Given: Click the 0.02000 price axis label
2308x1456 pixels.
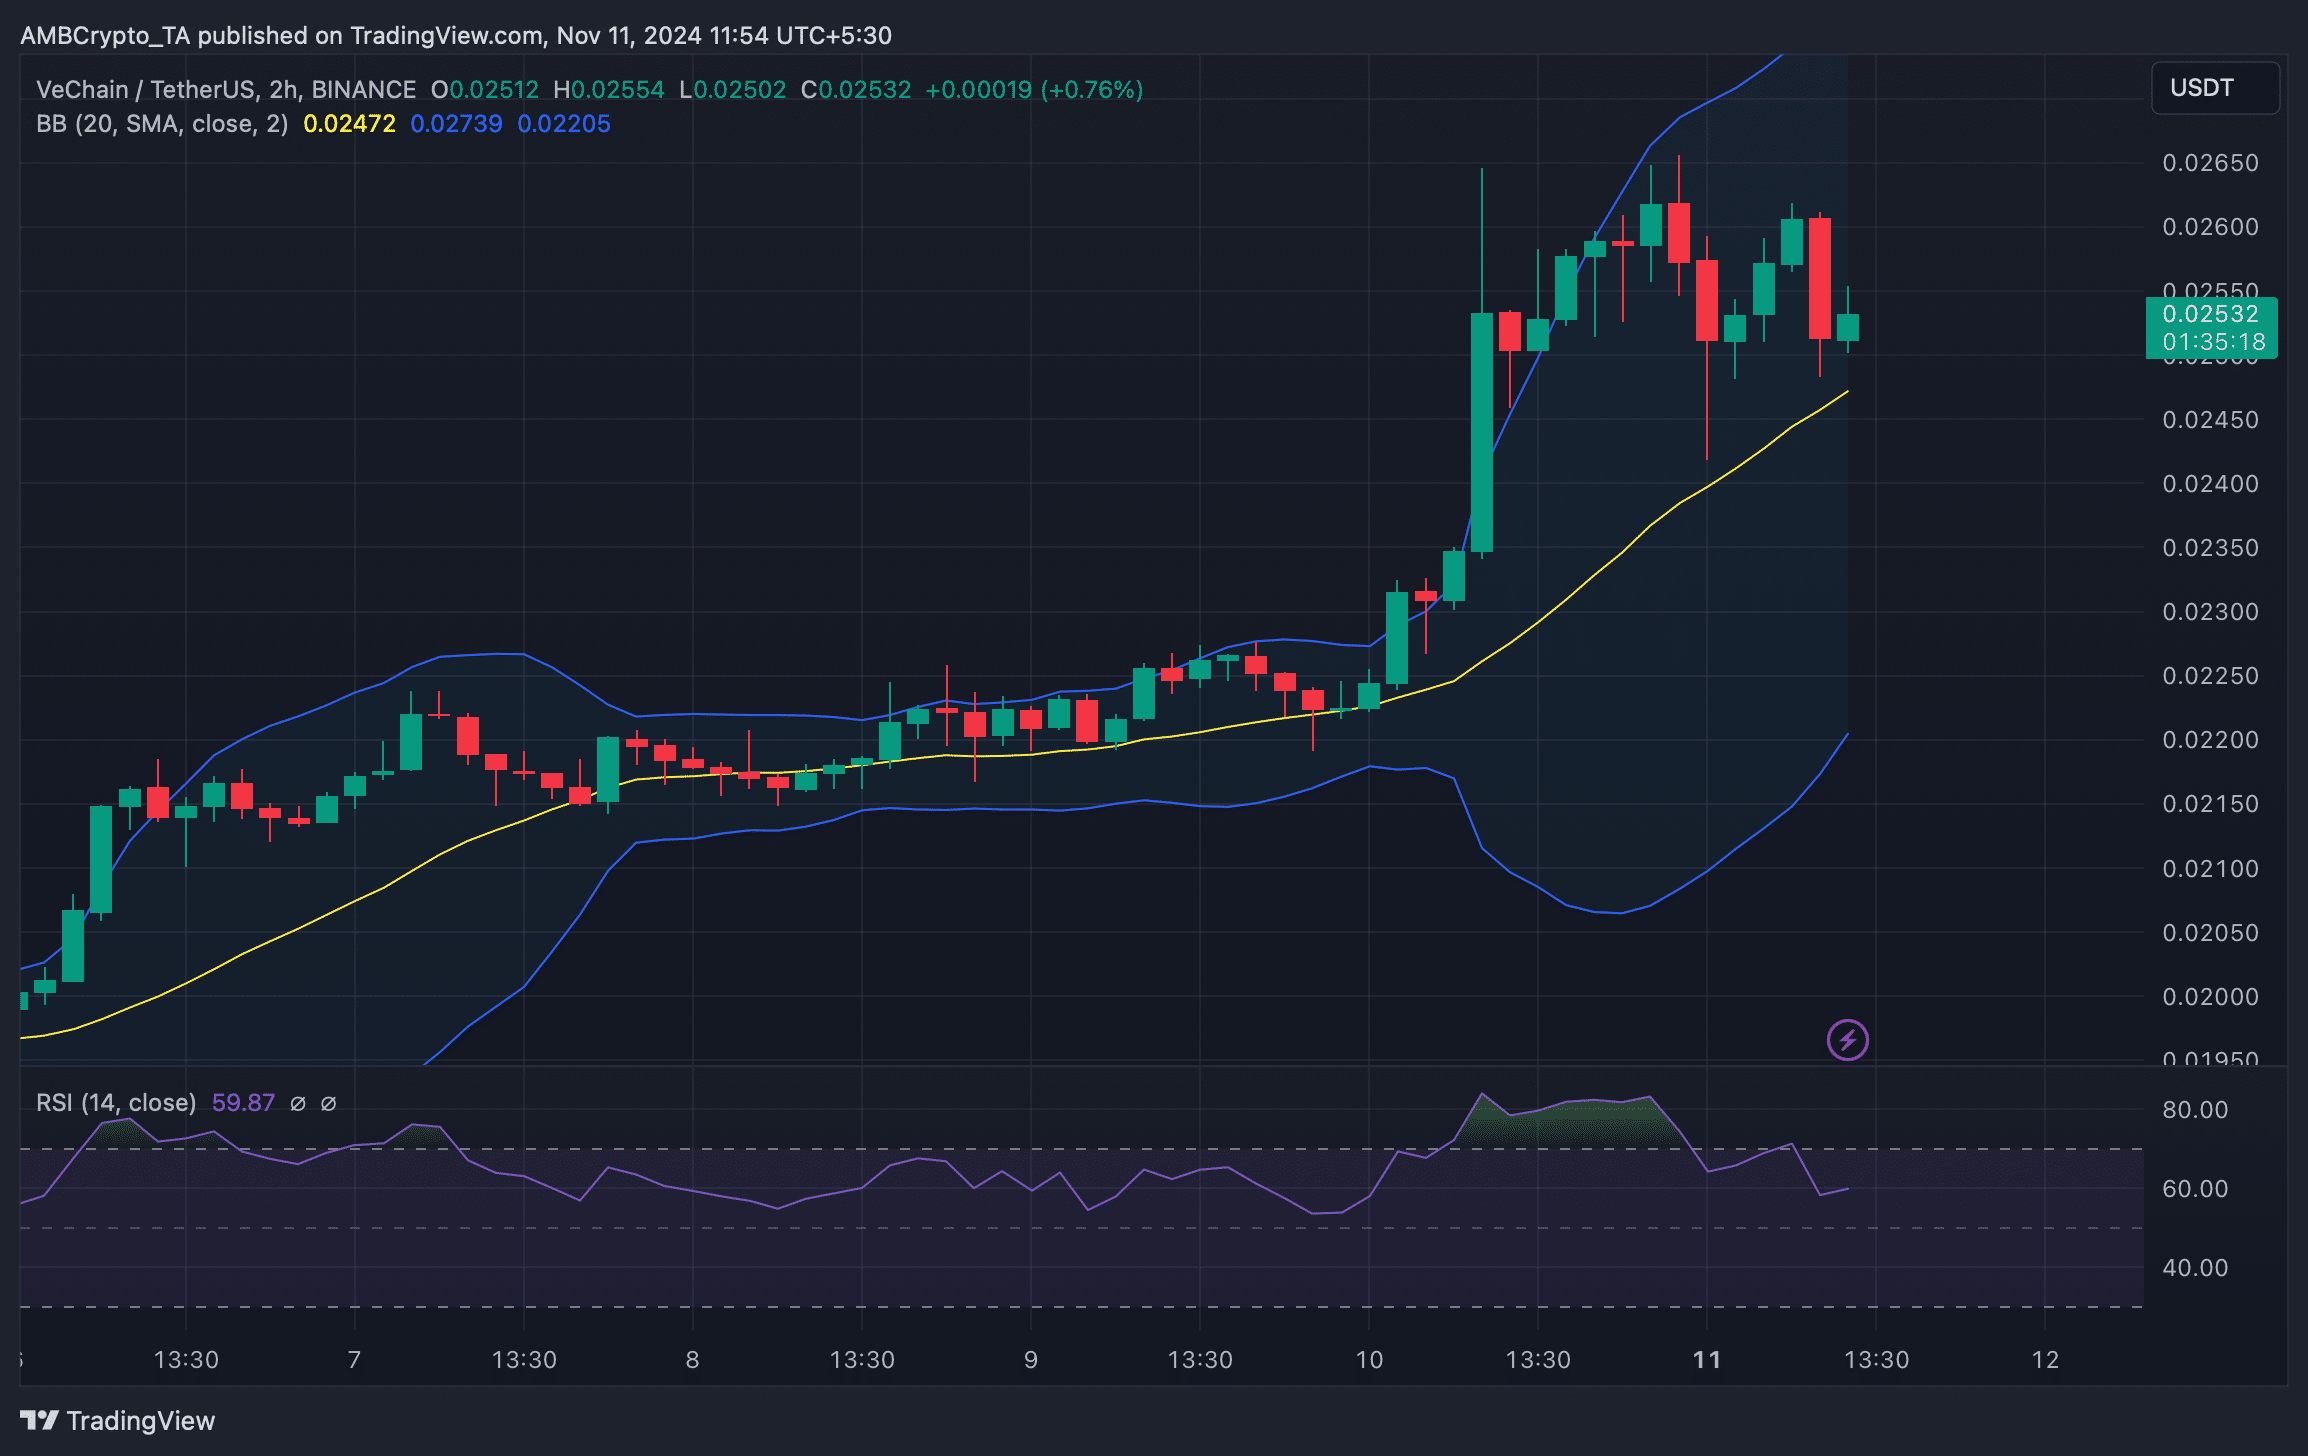Looking at the screenshot, I should pos(2210,997).
